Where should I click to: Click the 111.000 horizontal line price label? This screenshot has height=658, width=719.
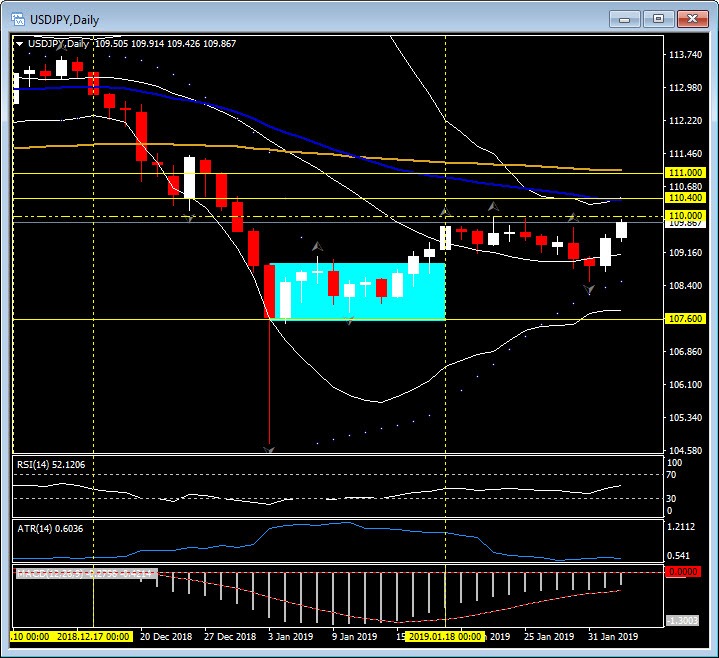pos(685,172)
